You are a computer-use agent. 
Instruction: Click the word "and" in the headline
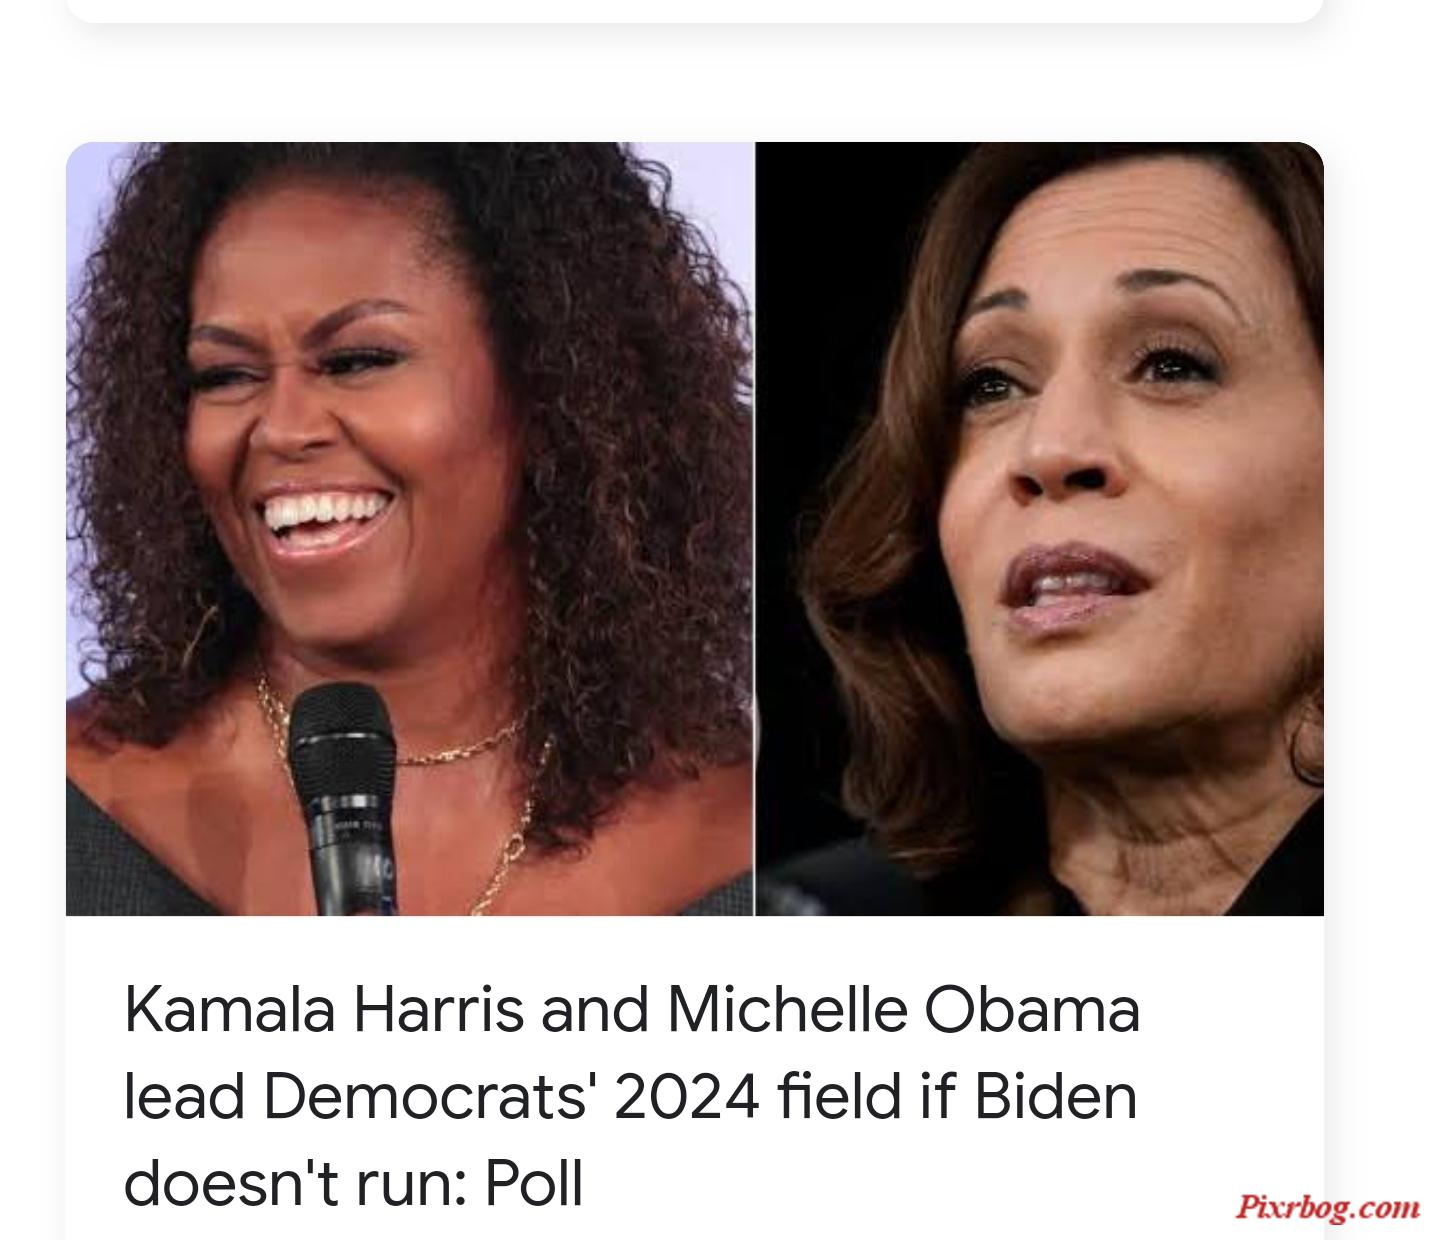[x=594, y=1010]
